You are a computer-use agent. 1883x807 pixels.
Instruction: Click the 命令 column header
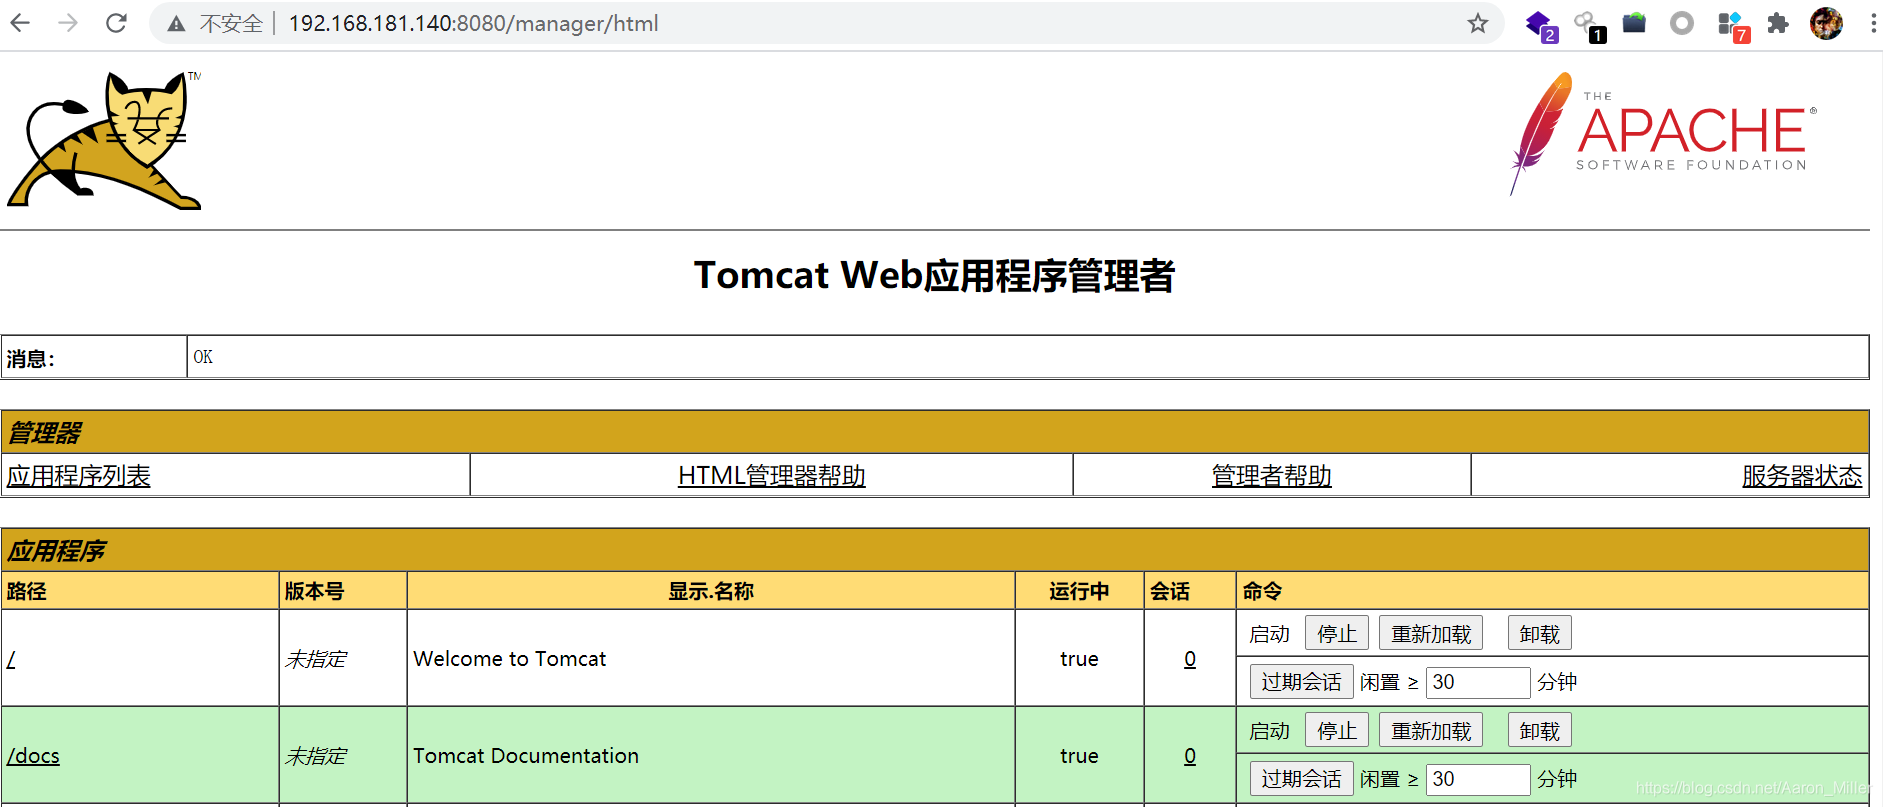click(1262, 591)
